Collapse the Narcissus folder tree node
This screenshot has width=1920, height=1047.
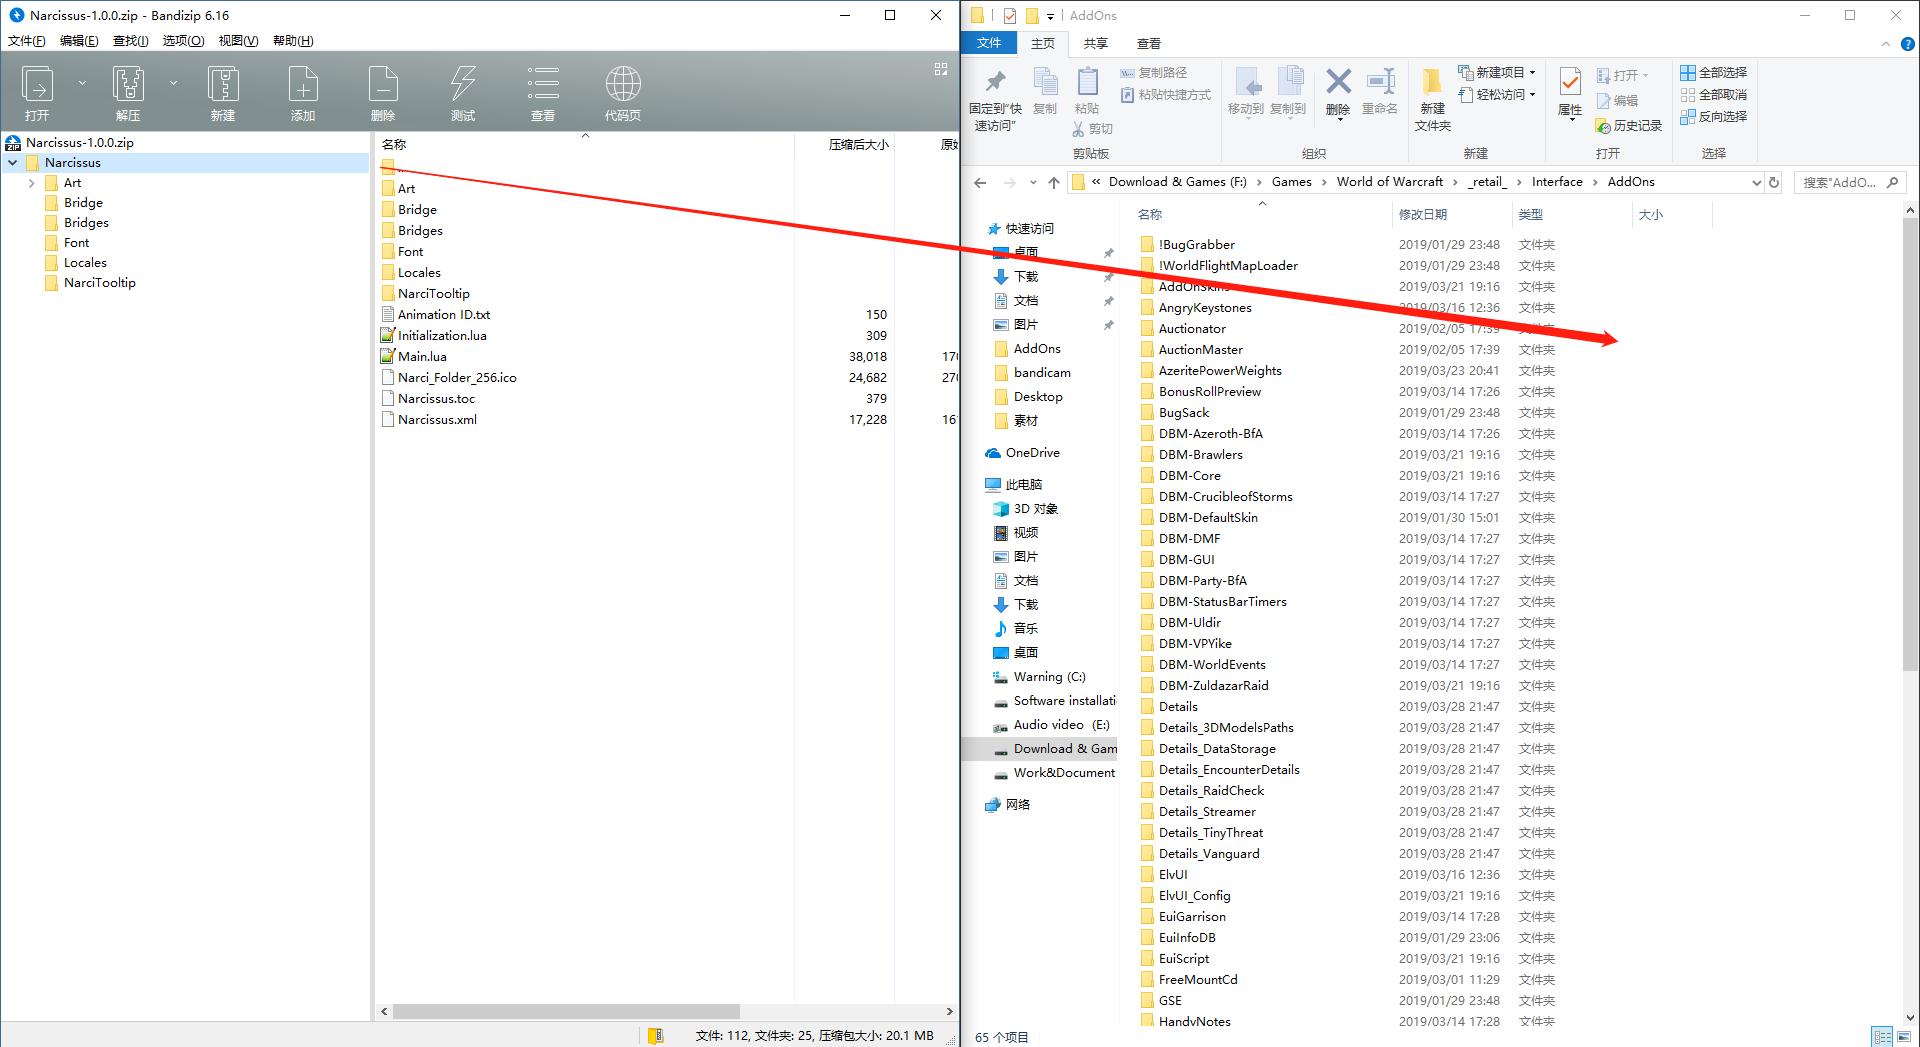[13, 162]
